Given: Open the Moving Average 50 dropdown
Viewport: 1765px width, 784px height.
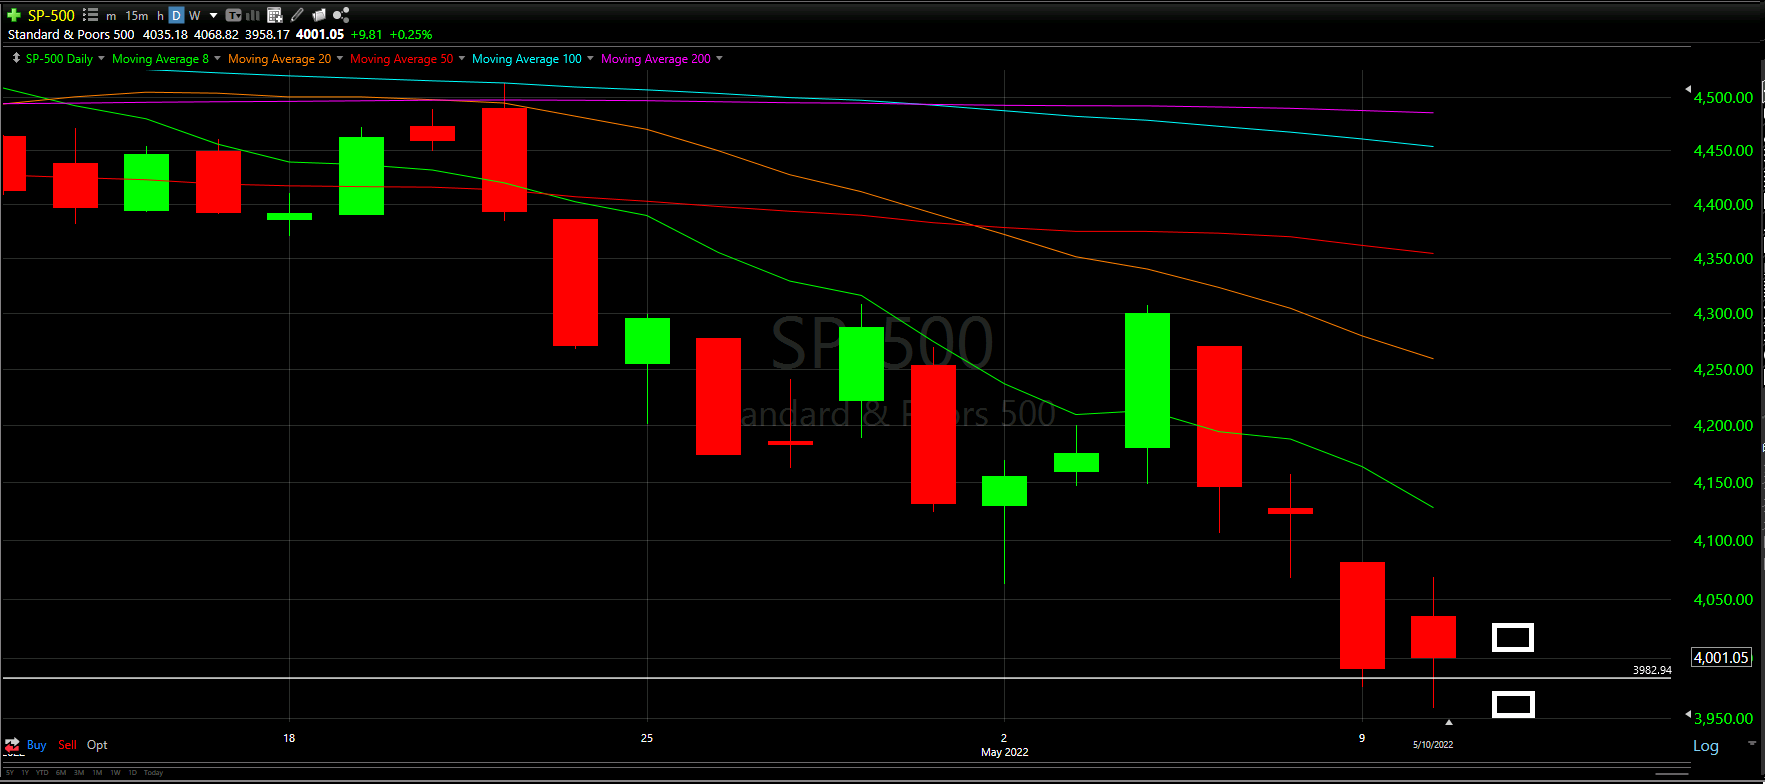Looking at the screenshot, I should (461, 58).
